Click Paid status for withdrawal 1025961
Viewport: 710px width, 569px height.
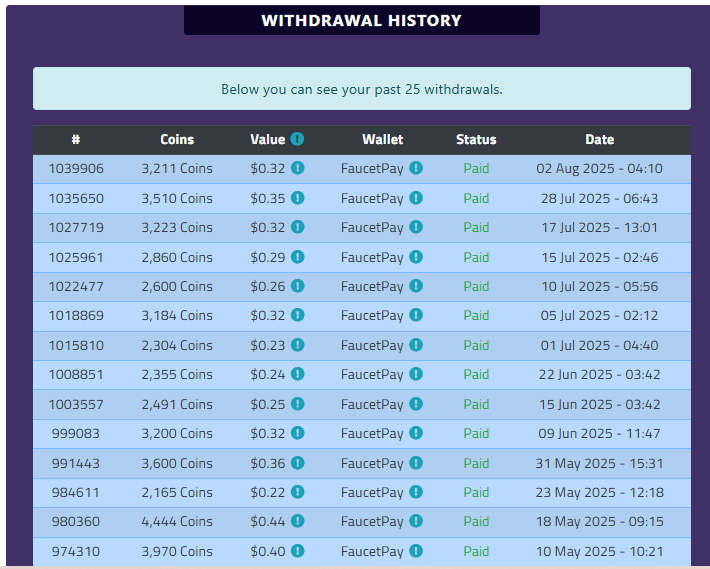click(476, 258)
